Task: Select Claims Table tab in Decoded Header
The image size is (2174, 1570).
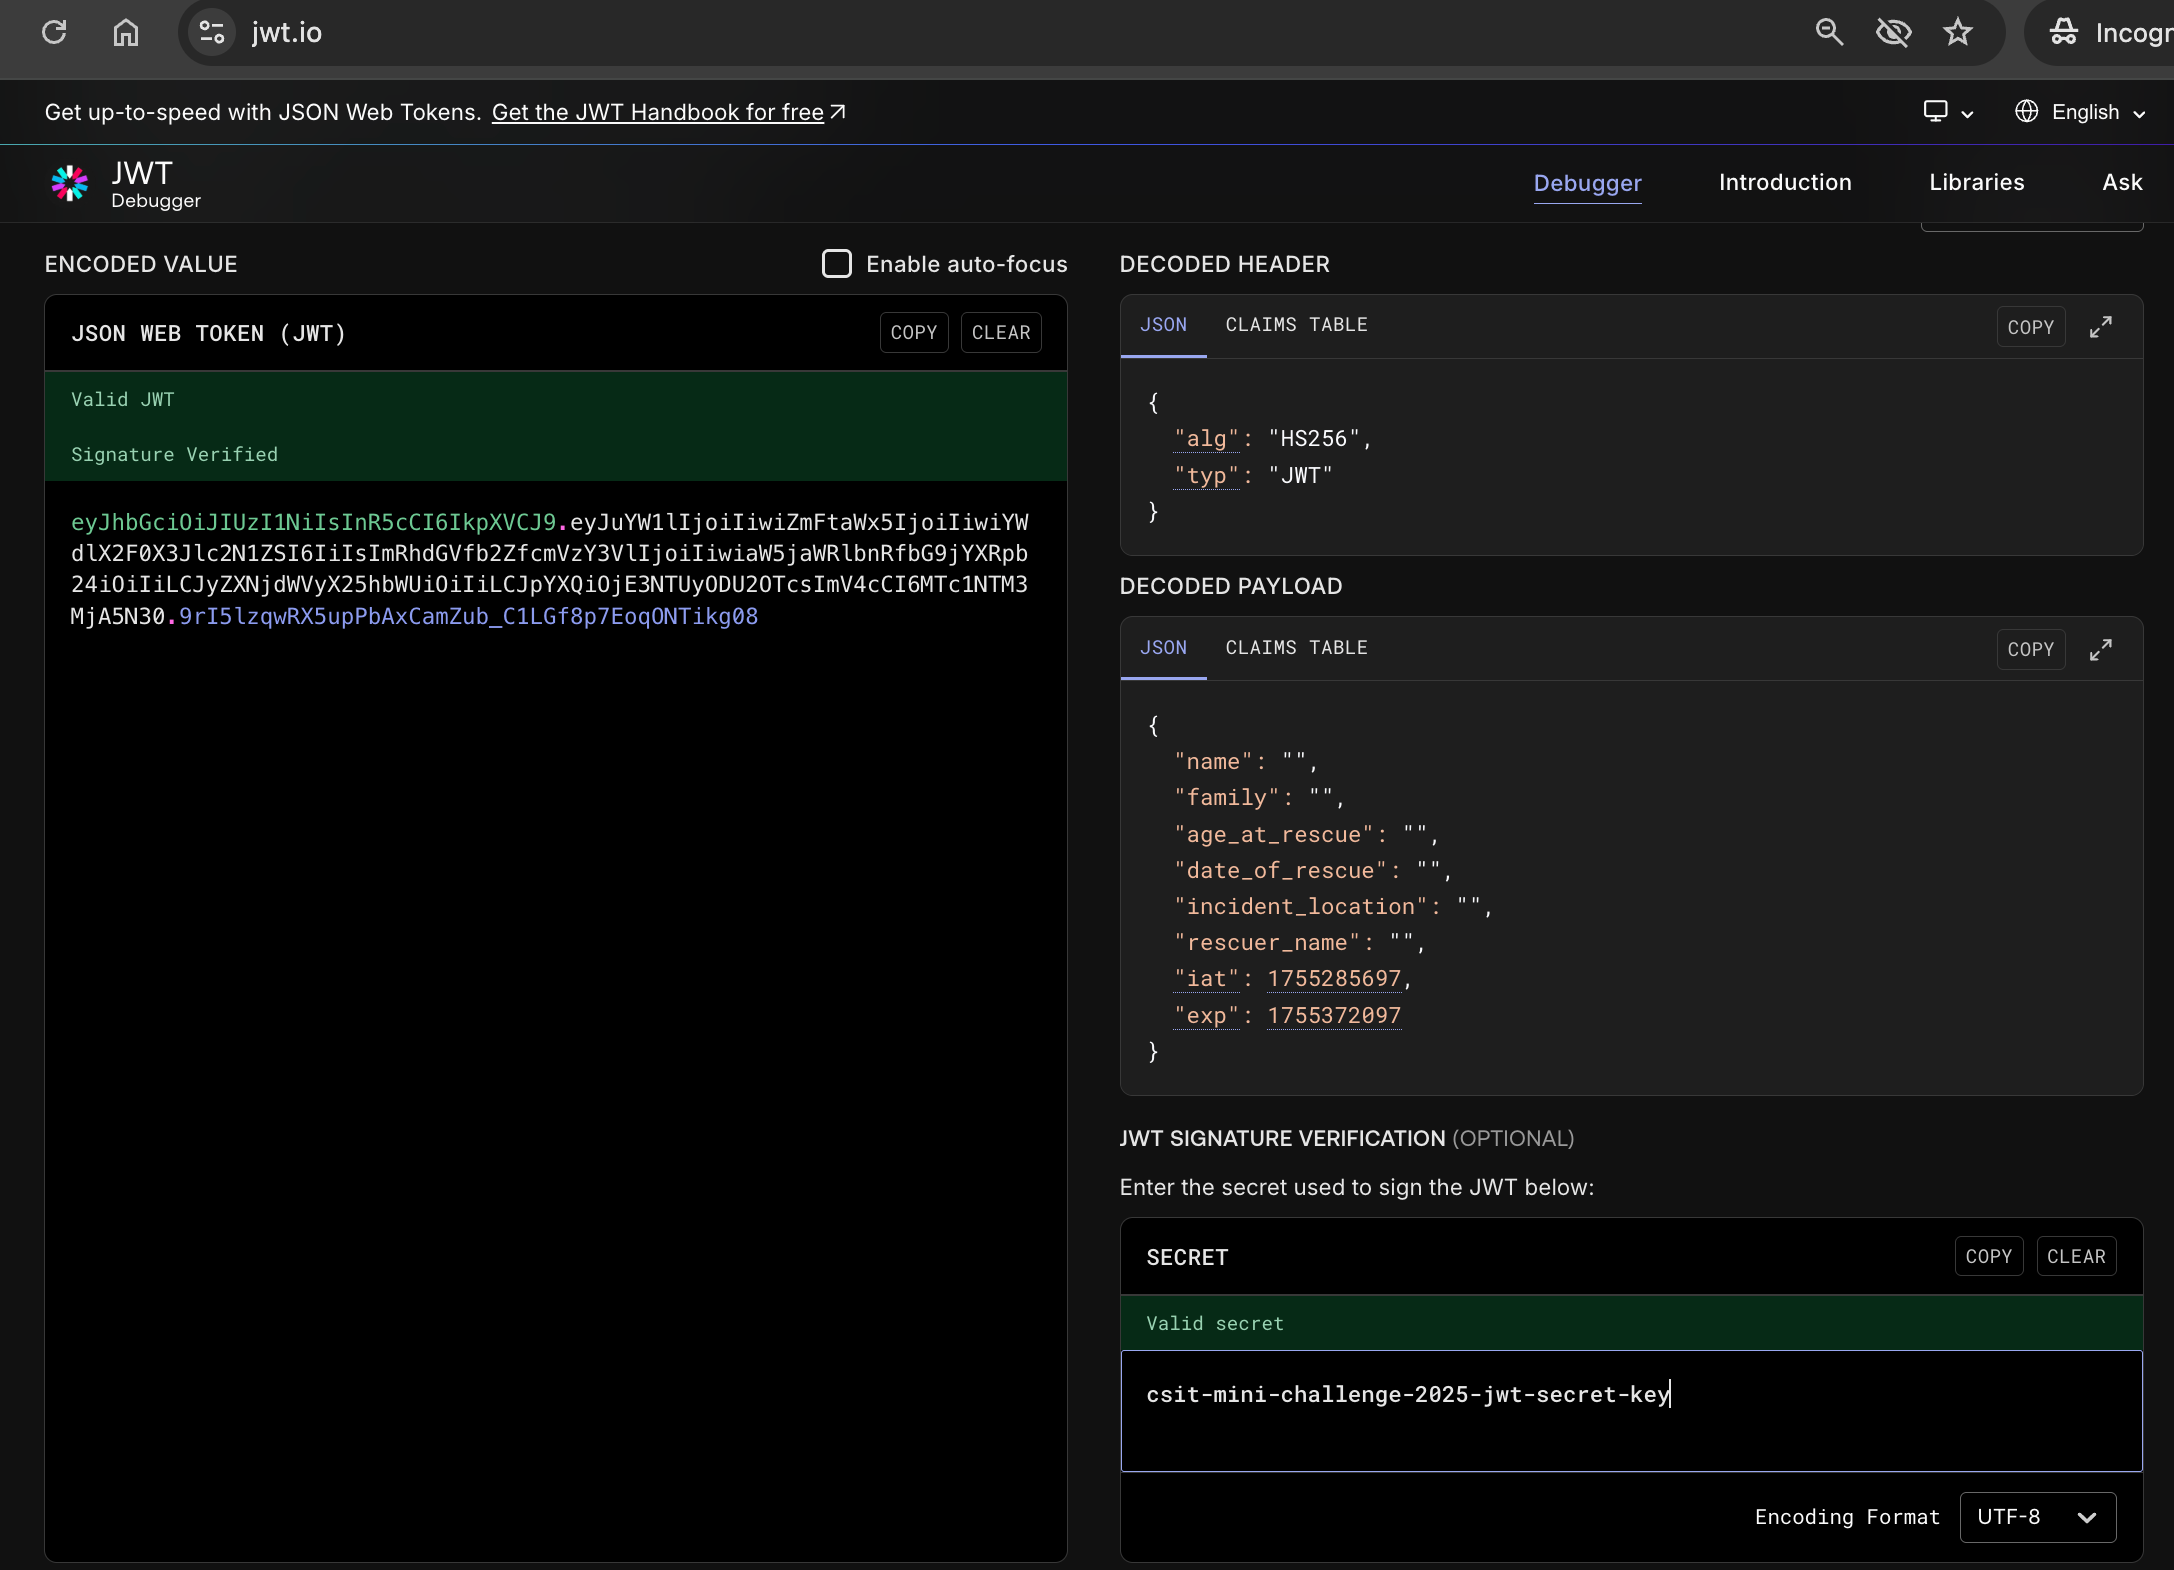Action: (1296, 325)
